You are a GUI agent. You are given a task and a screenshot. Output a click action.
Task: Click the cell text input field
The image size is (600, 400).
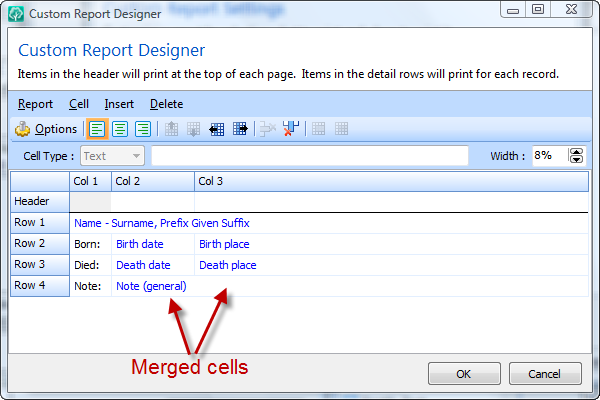coord(310,156)
